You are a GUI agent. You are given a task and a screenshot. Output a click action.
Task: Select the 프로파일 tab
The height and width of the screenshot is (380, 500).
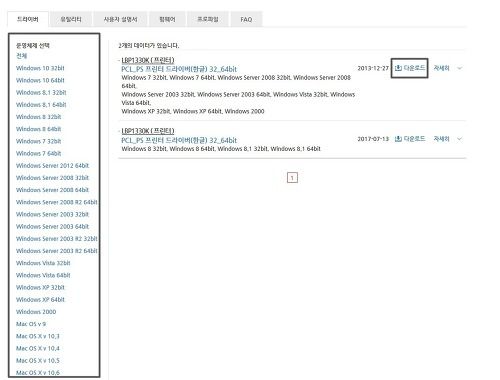[208, 19]
